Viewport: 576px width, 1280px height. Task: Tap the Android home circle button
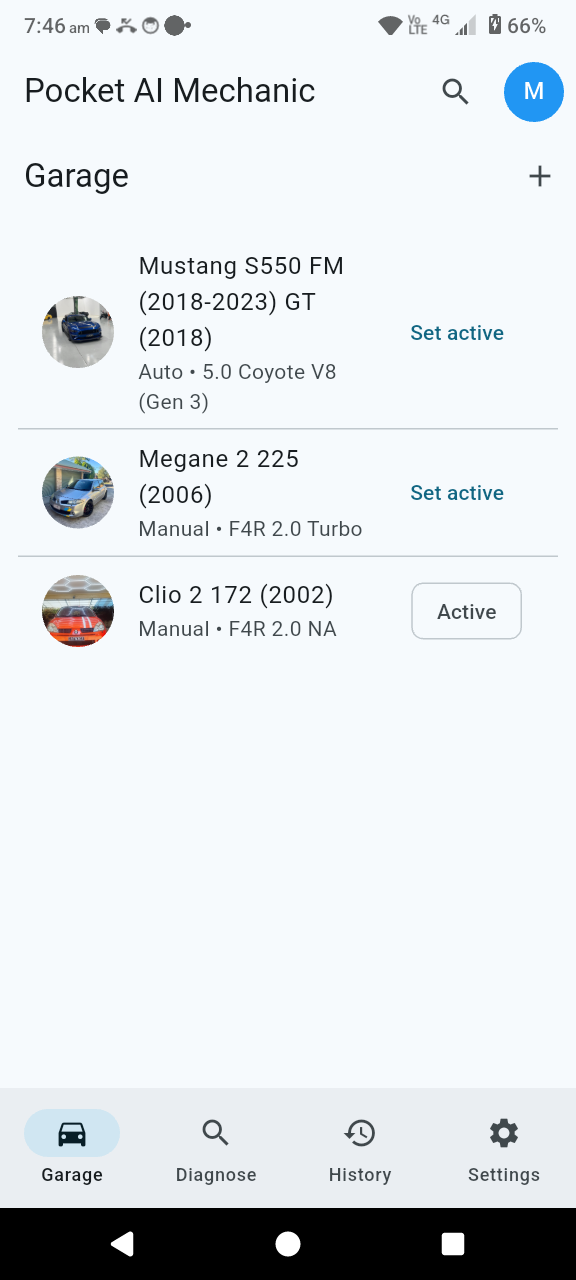[x=288, y=1243]
